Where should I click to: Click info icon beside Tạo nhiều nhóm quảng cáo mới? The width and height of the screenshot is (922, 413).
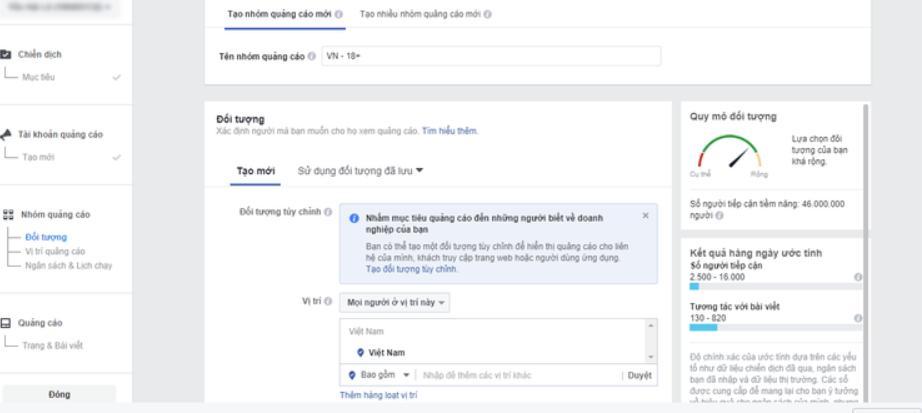pyautogui.click(x=488, y=14)
